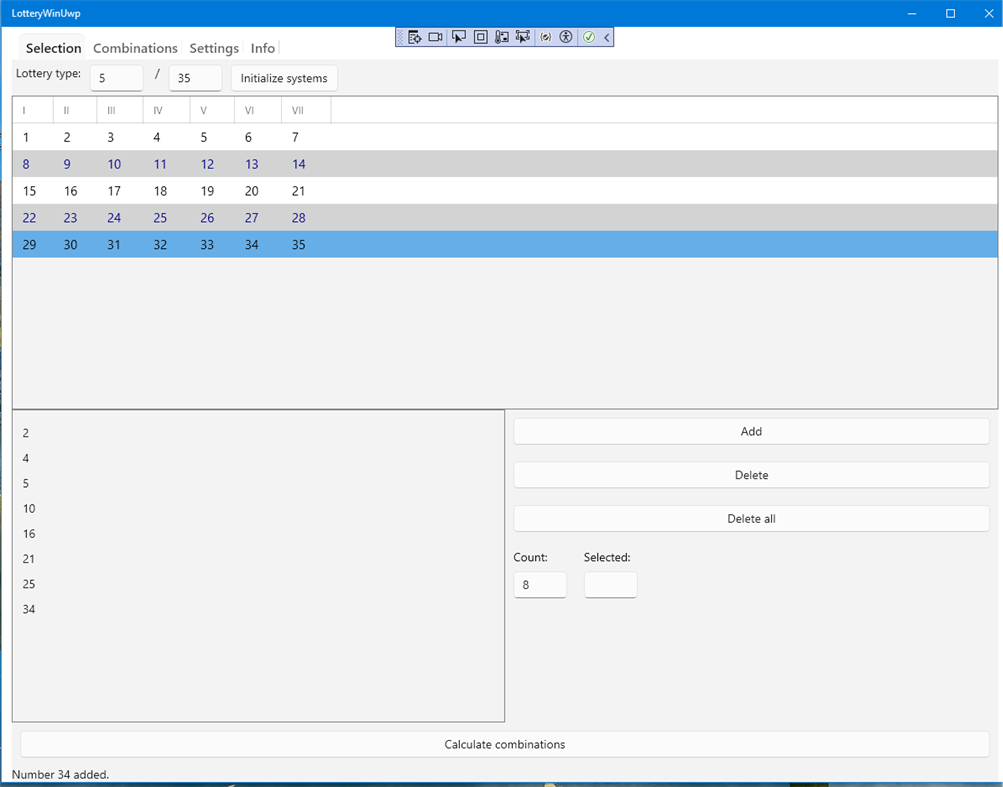Screen dimensions: 1003x787
Task: Delete all selected numbers
Action: pos(751,518)
